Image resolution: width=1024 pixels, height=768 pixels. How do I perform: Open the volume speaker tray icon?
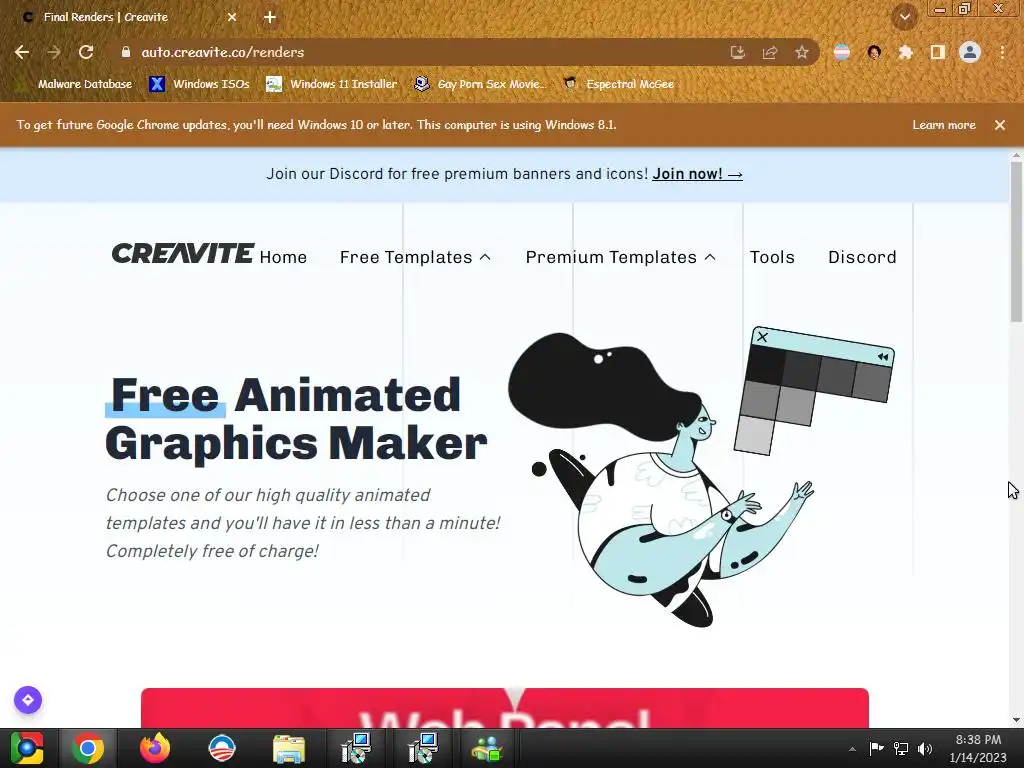pyautogui.click(x=925, y=748)
